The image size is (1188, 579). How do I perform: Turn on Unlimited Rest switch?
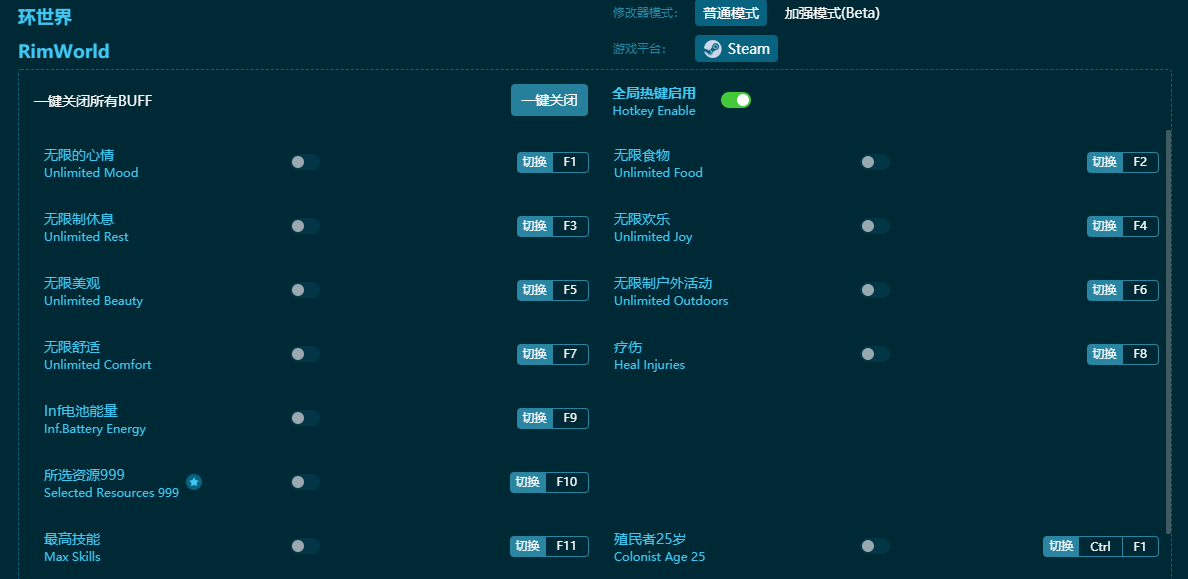point(305,226)
